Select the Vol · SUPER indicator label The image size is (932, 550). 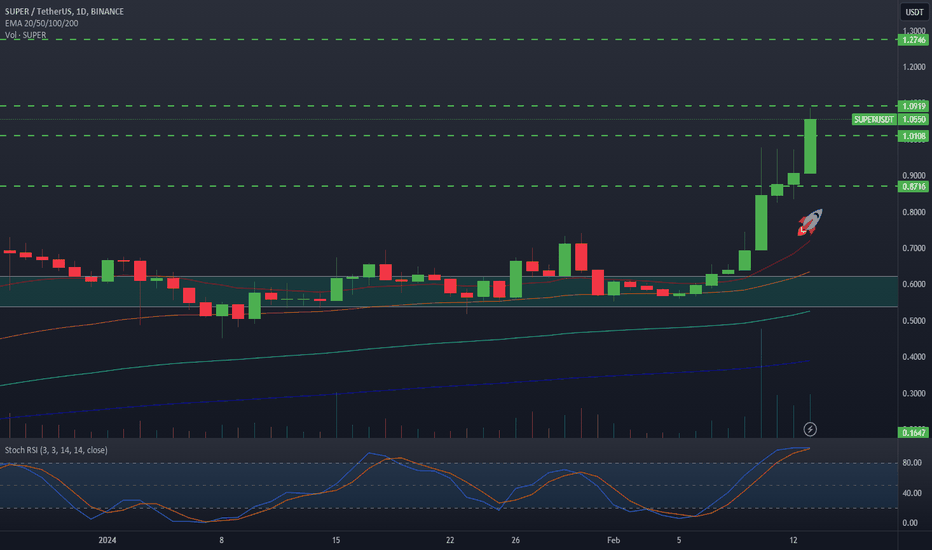[26, 35]
